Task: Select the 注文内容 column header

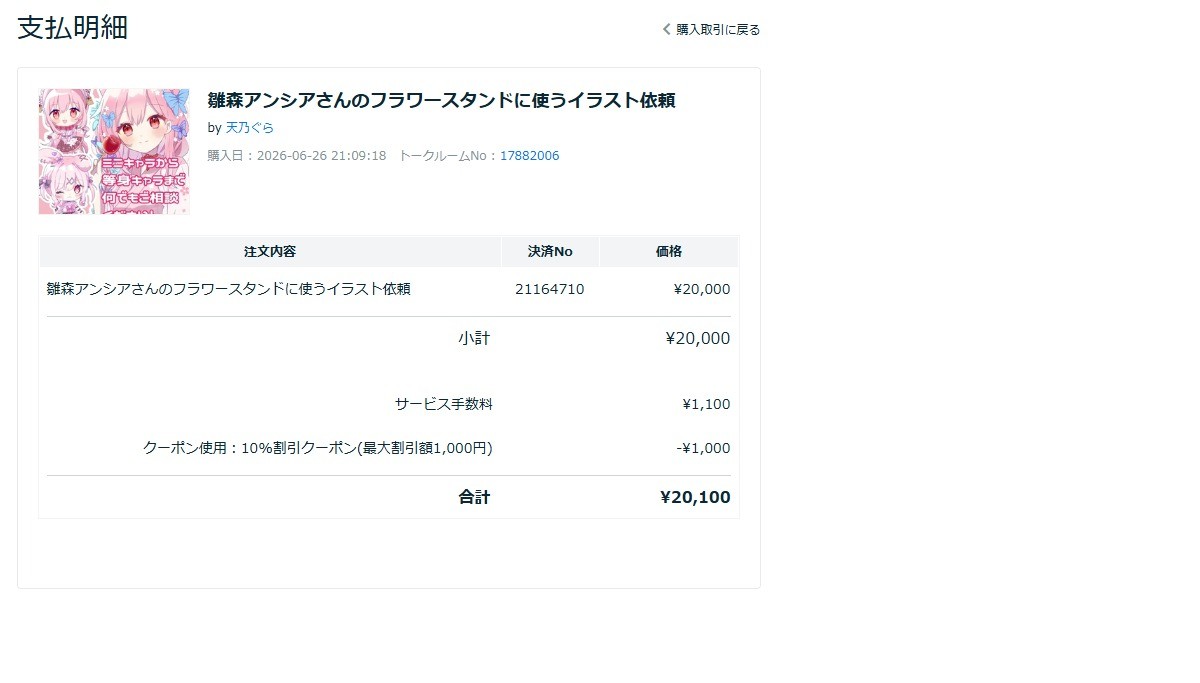Action: [x=270, y=252]
